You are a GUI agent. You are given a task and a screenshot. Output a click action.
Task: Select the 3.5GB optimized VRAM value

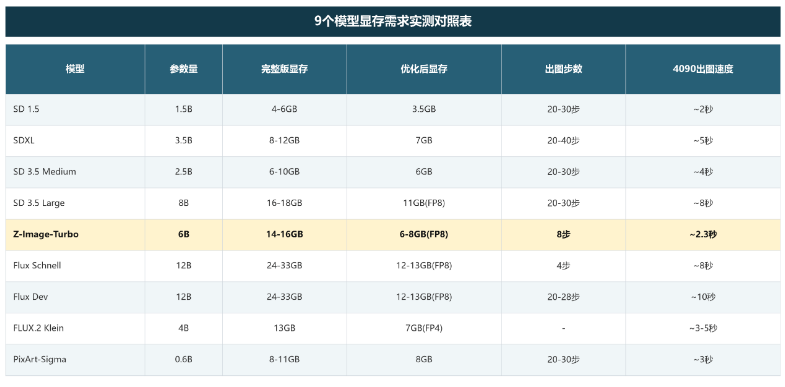pos(424,109)
